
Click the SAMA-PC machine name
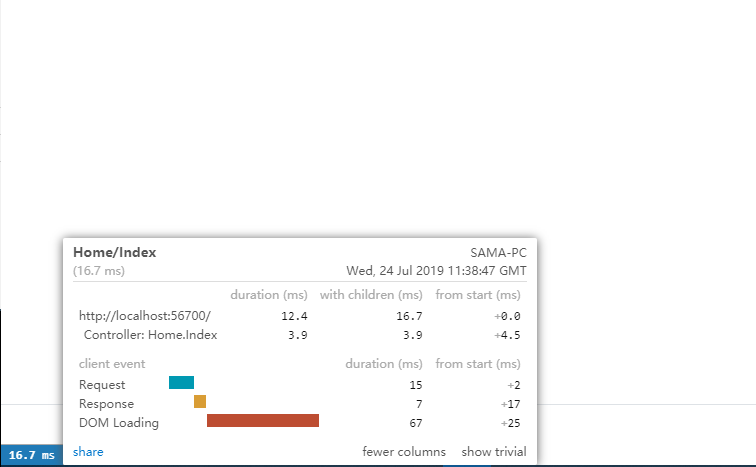tap(498, 253)
